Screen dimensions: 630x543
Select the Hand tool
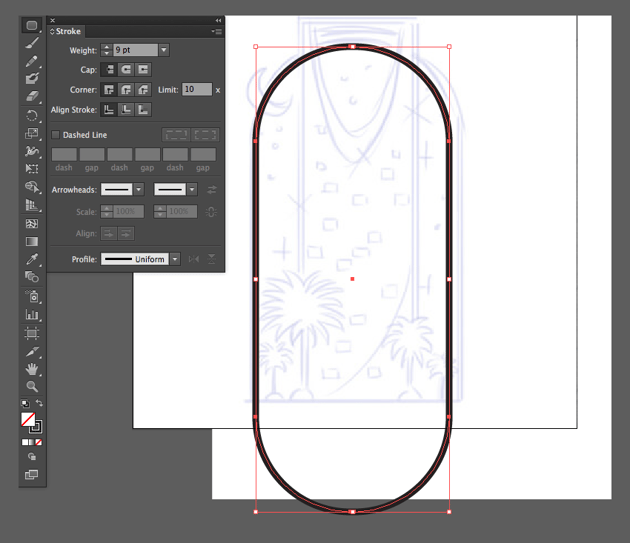tap(32, 369)
